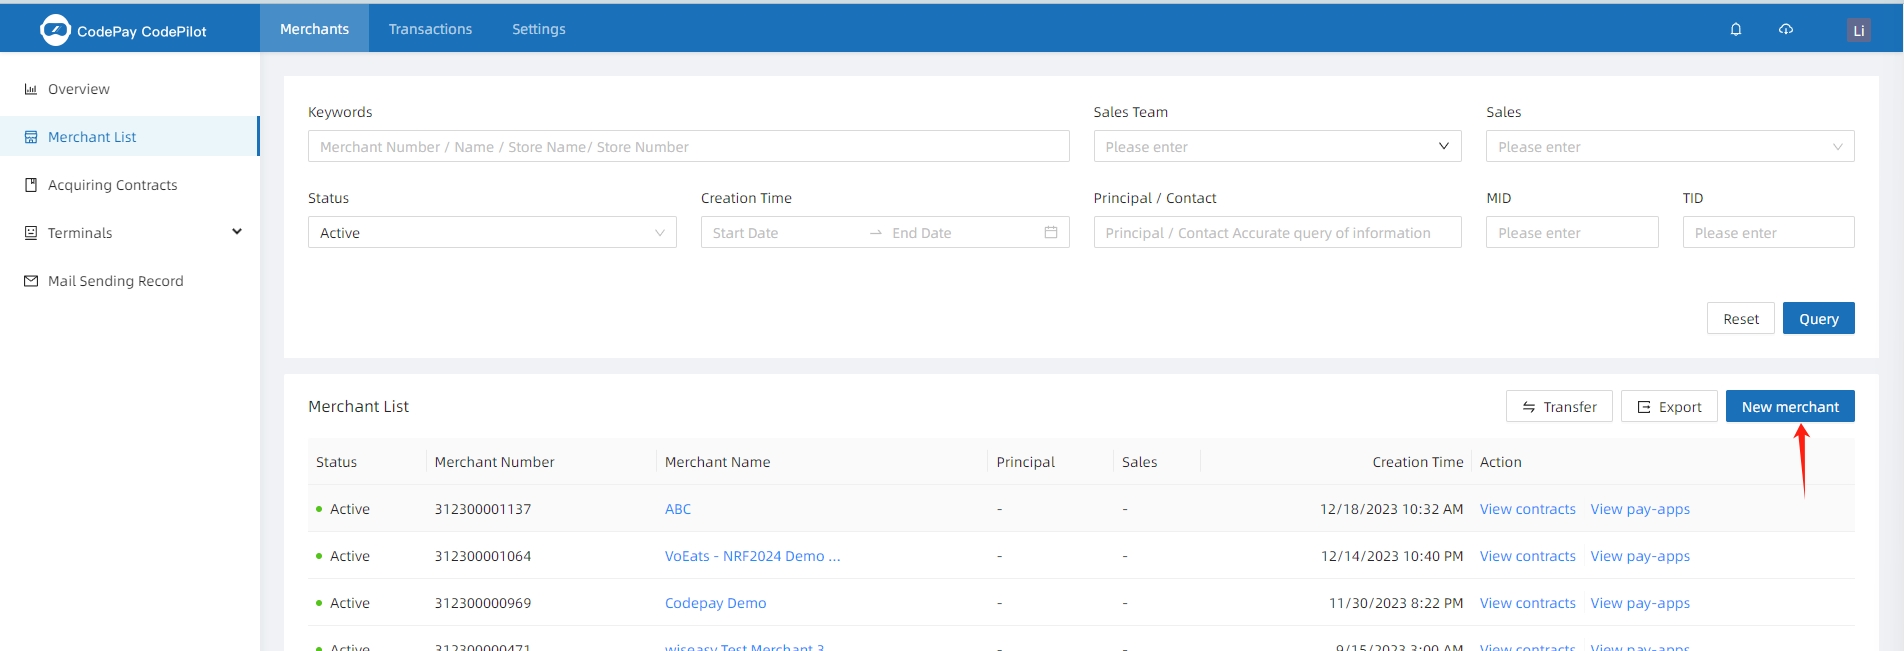
Task: Focus the Principal / Contact input
Action: point(1277,232)
